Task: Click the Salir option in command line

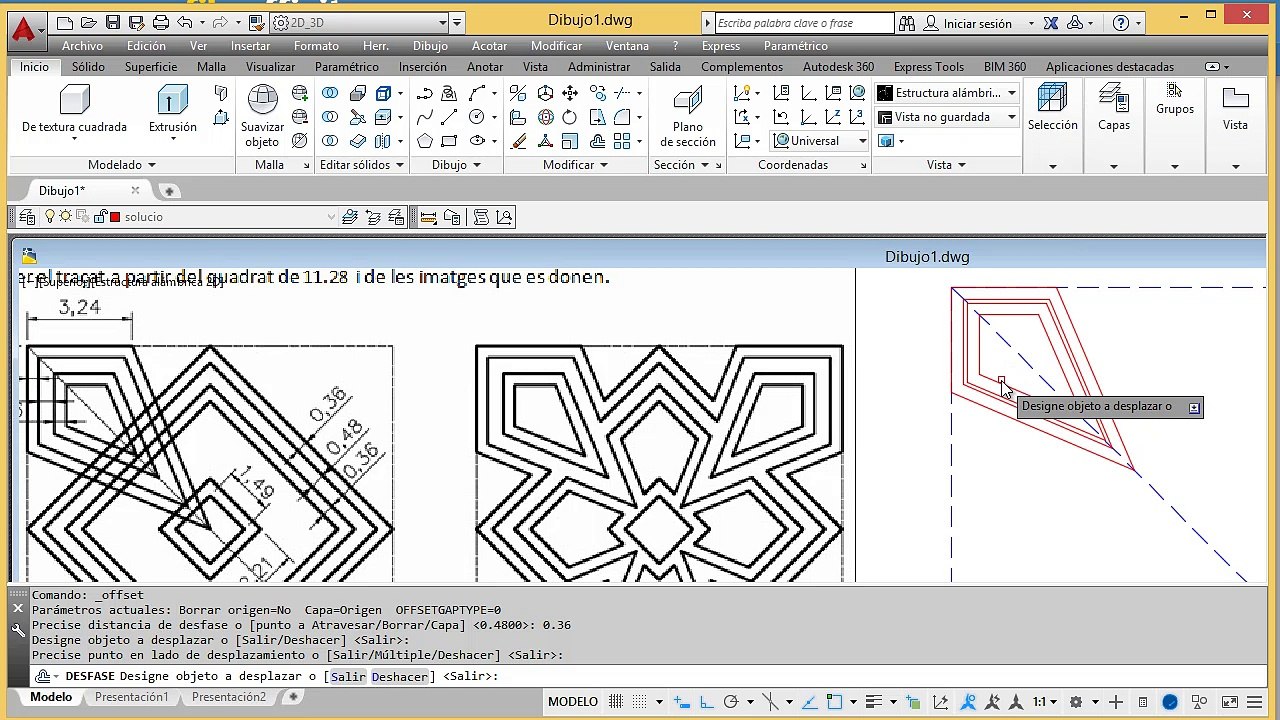Action: (348, 677)
